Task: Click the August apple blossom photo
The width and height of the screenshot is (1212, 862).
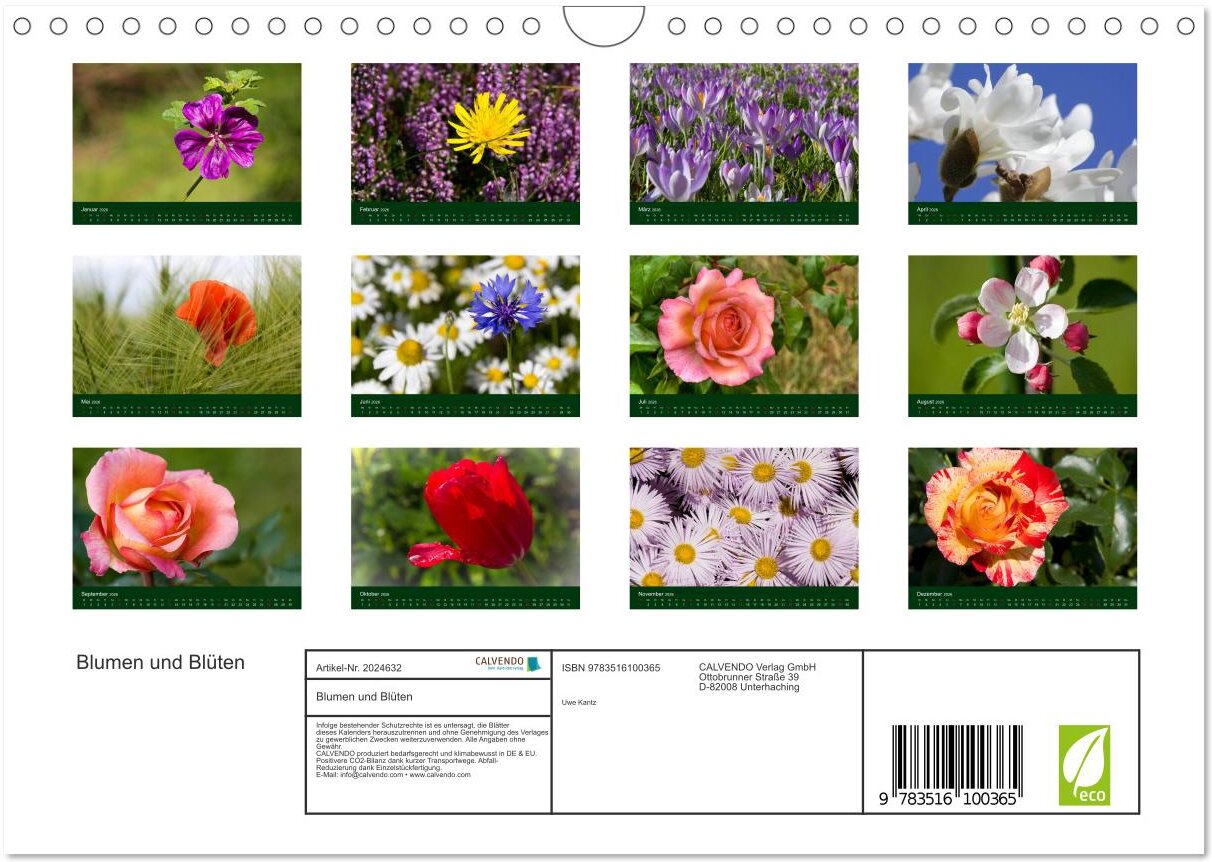Action: [x=1022, y=325]
